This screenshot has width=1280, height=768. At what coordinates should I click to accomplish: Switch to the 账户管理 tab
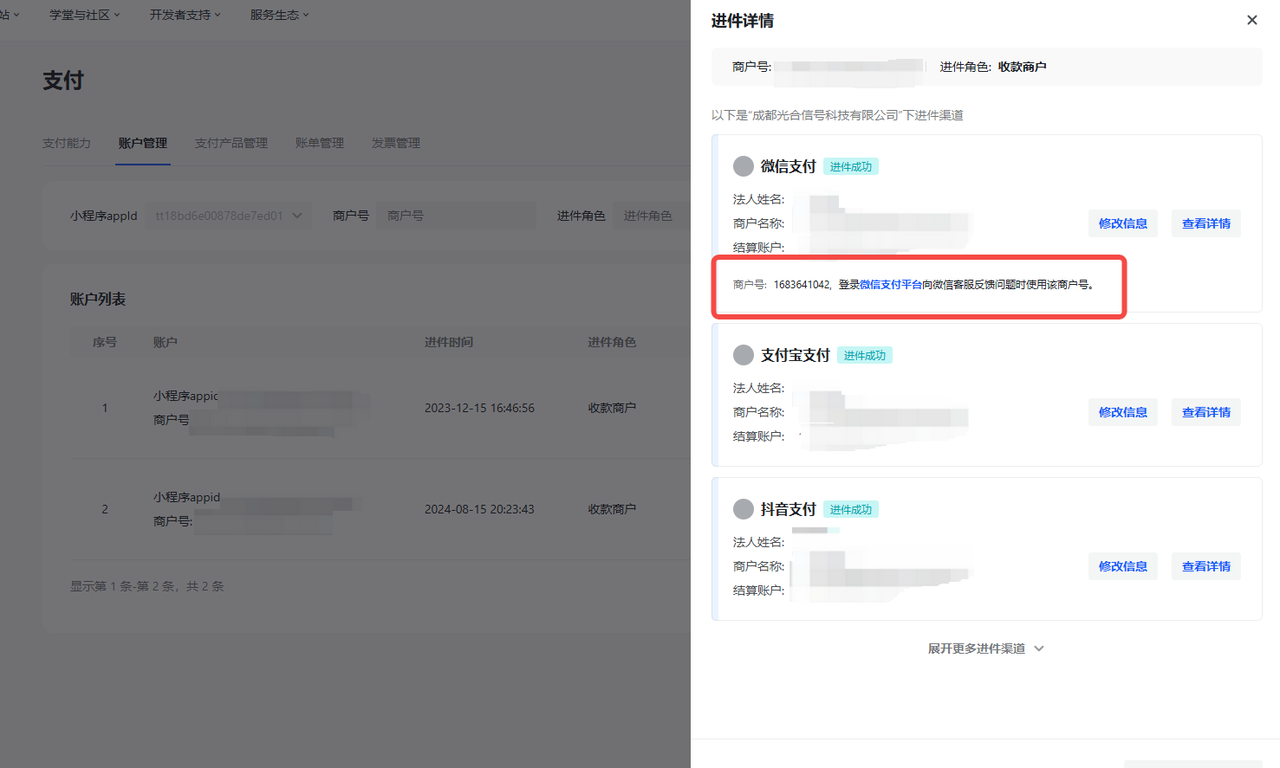[x=143, y=143]
